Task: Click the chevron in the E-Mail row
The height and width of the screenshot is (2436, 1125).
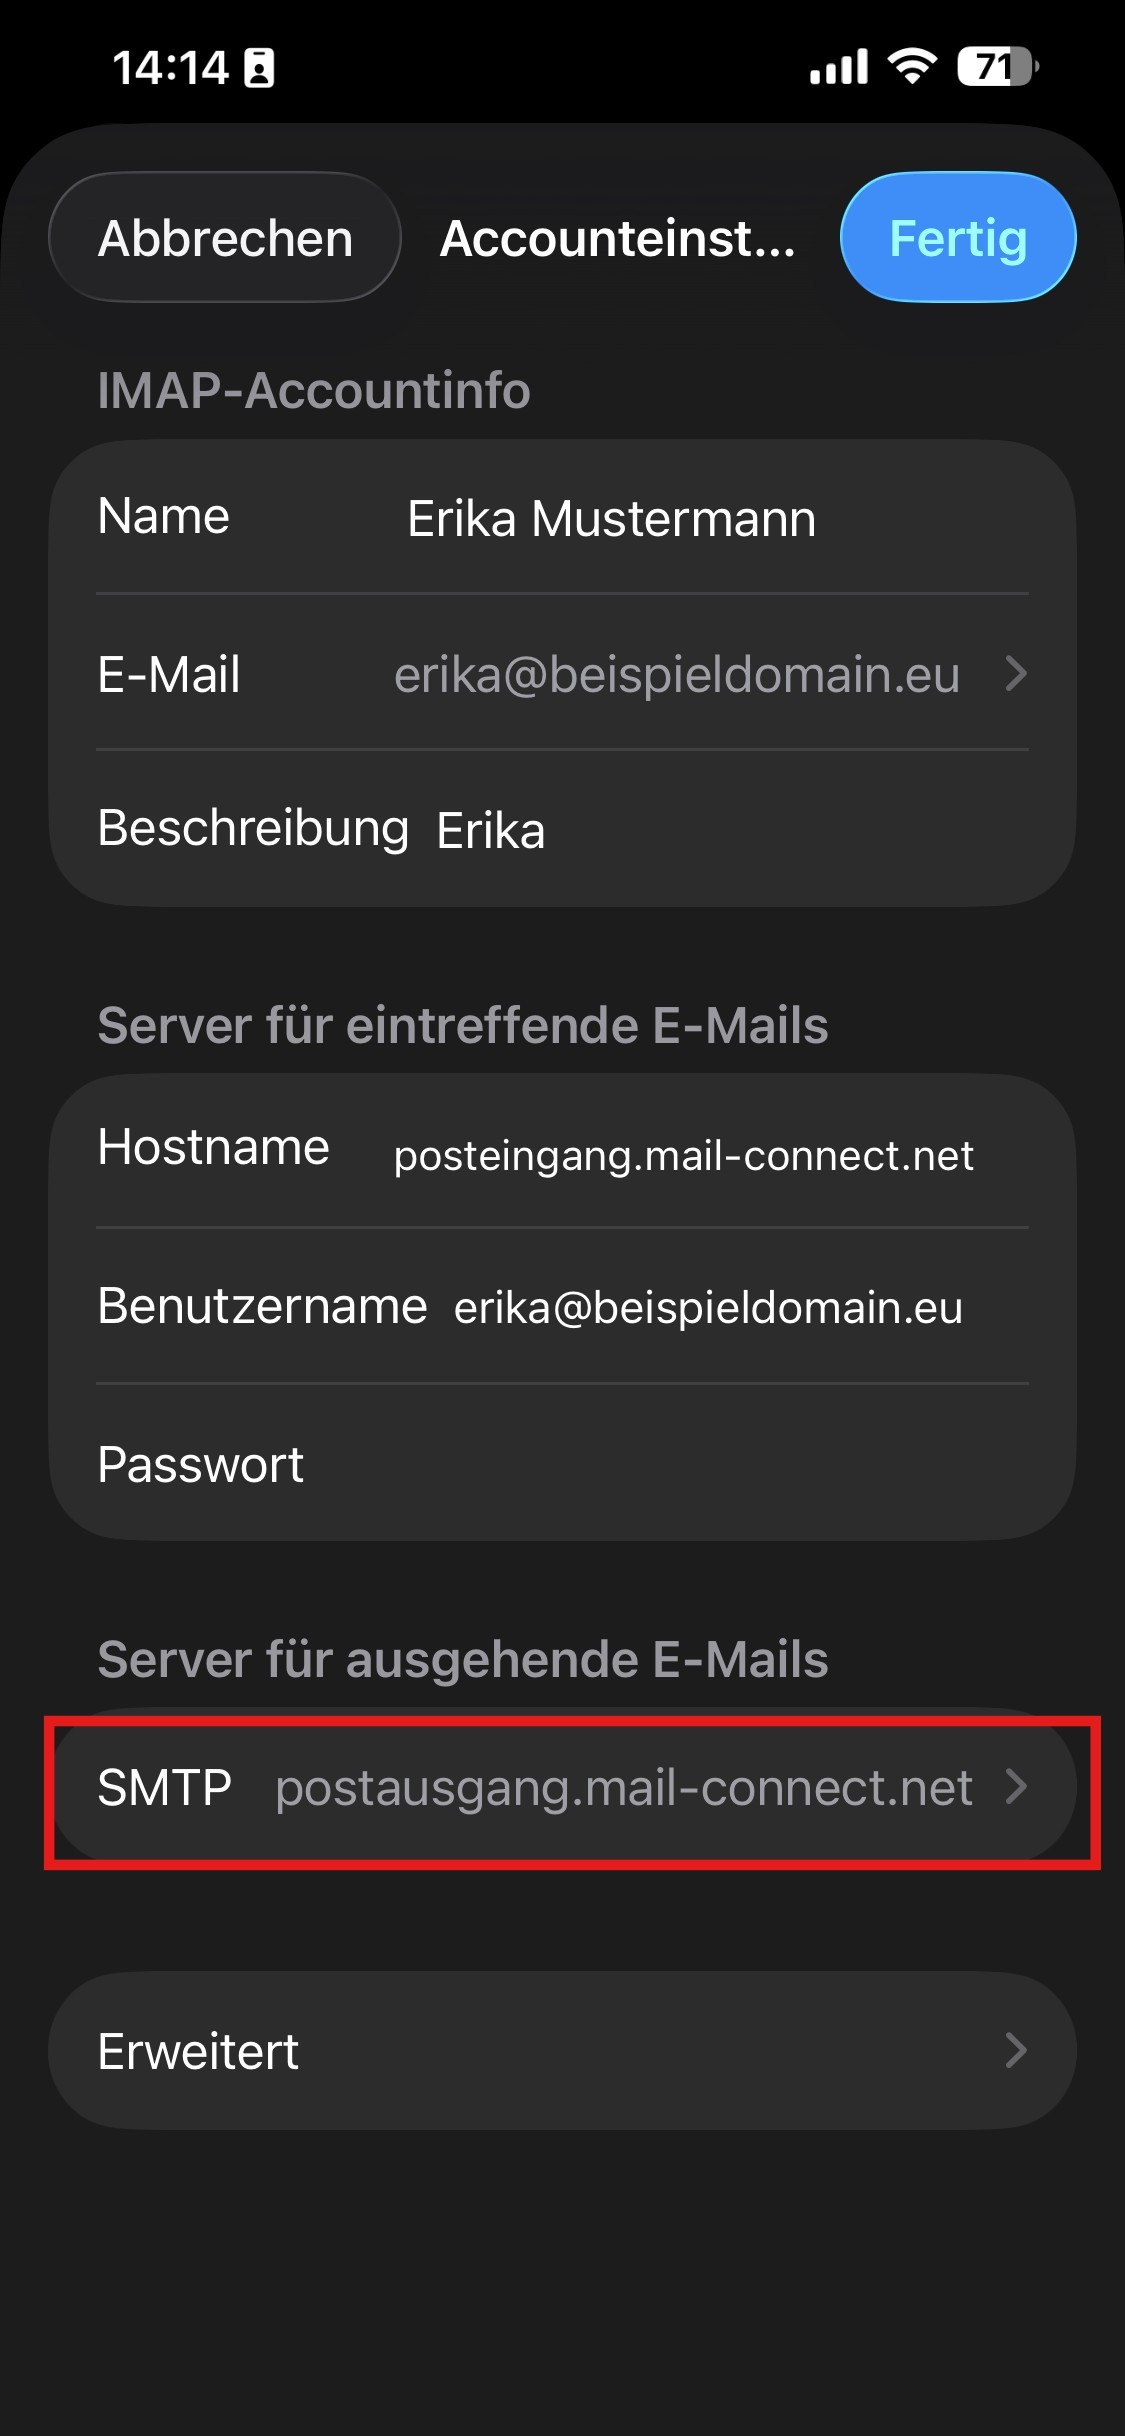Action: [1016, 674]
